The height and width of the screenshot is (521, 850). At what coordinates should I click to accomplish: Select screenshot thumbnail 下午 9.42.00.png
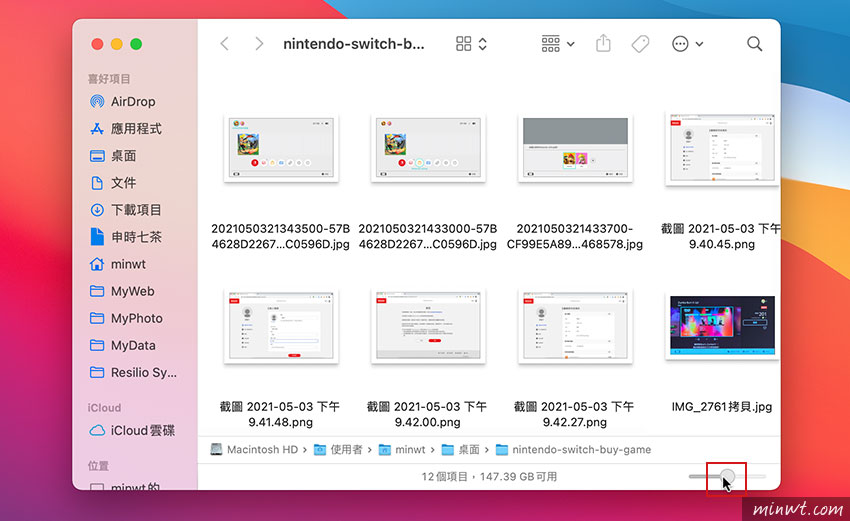428,326
